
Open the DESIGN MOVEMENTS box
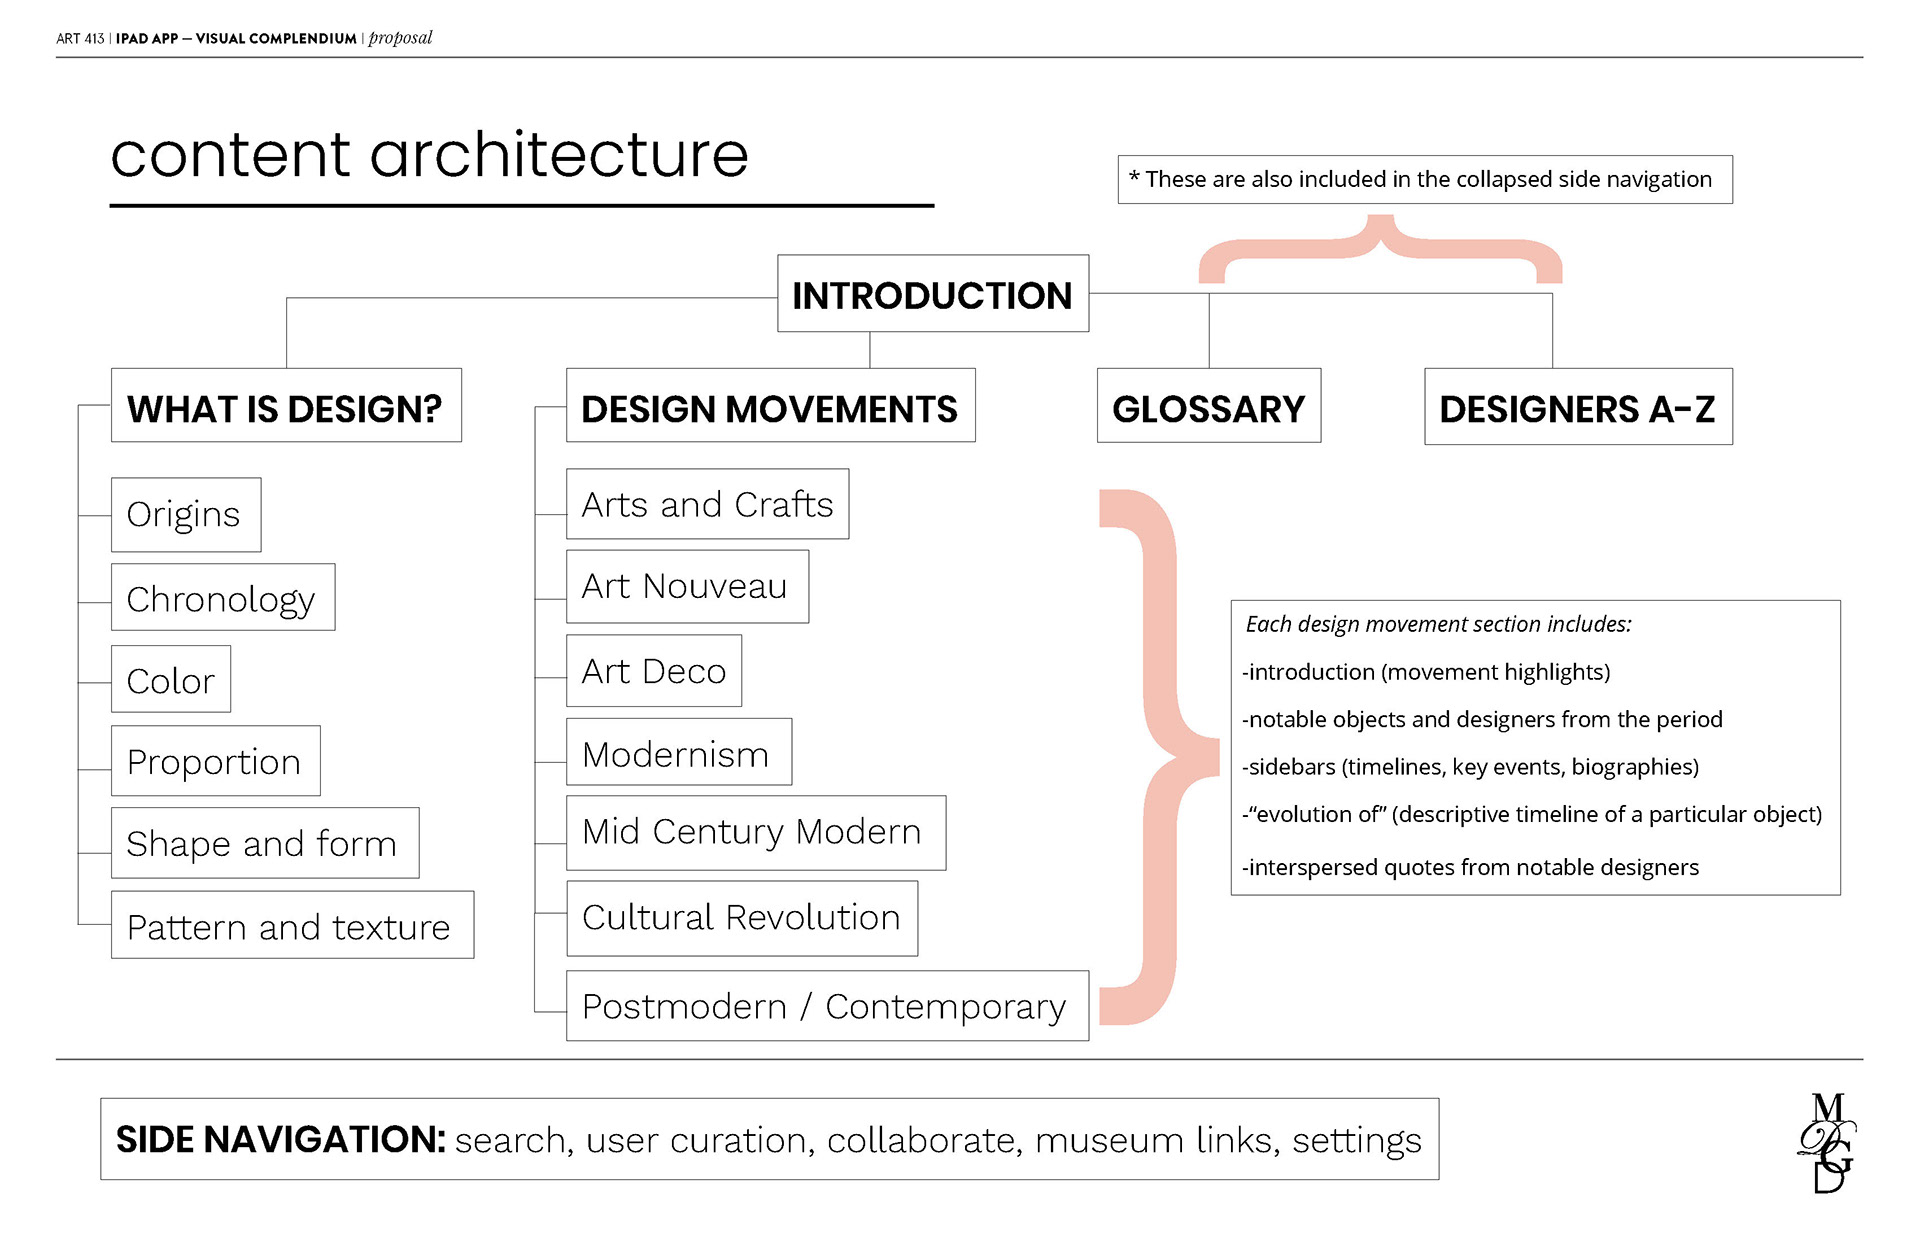point(770,406)
